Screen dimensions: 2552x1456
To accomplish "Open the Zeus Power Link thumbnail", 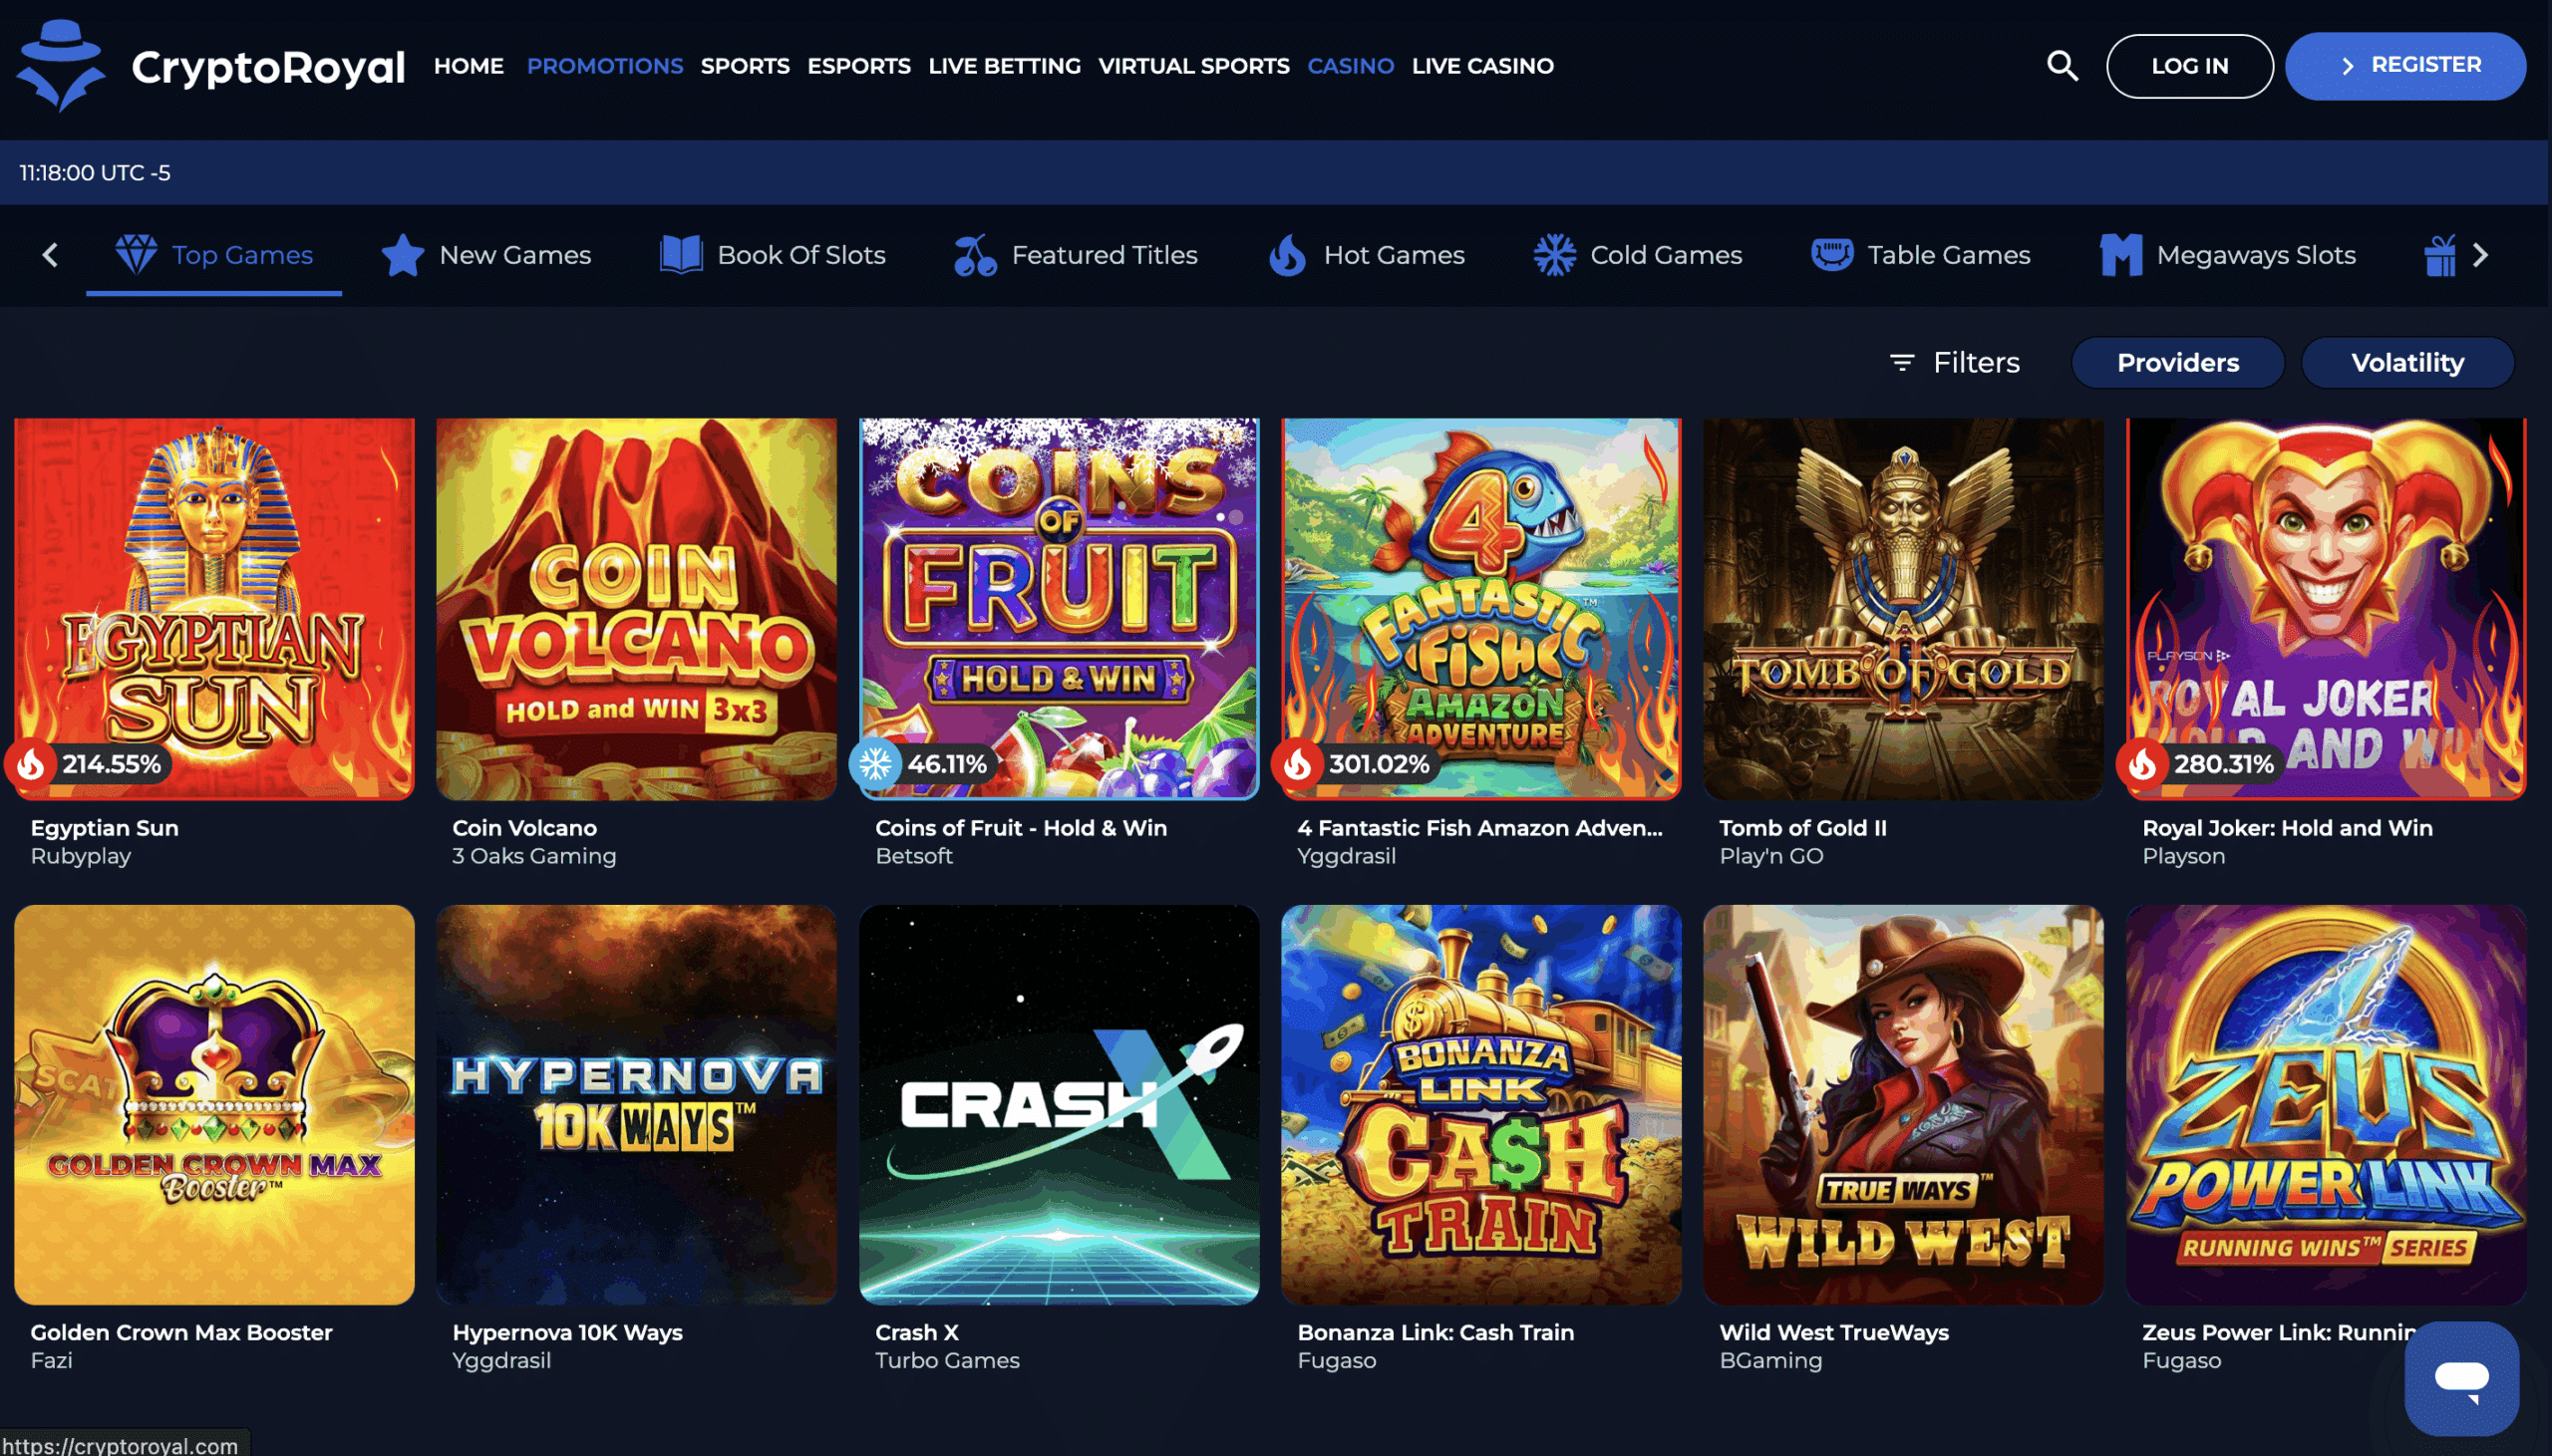I will click(2326, 1104).
